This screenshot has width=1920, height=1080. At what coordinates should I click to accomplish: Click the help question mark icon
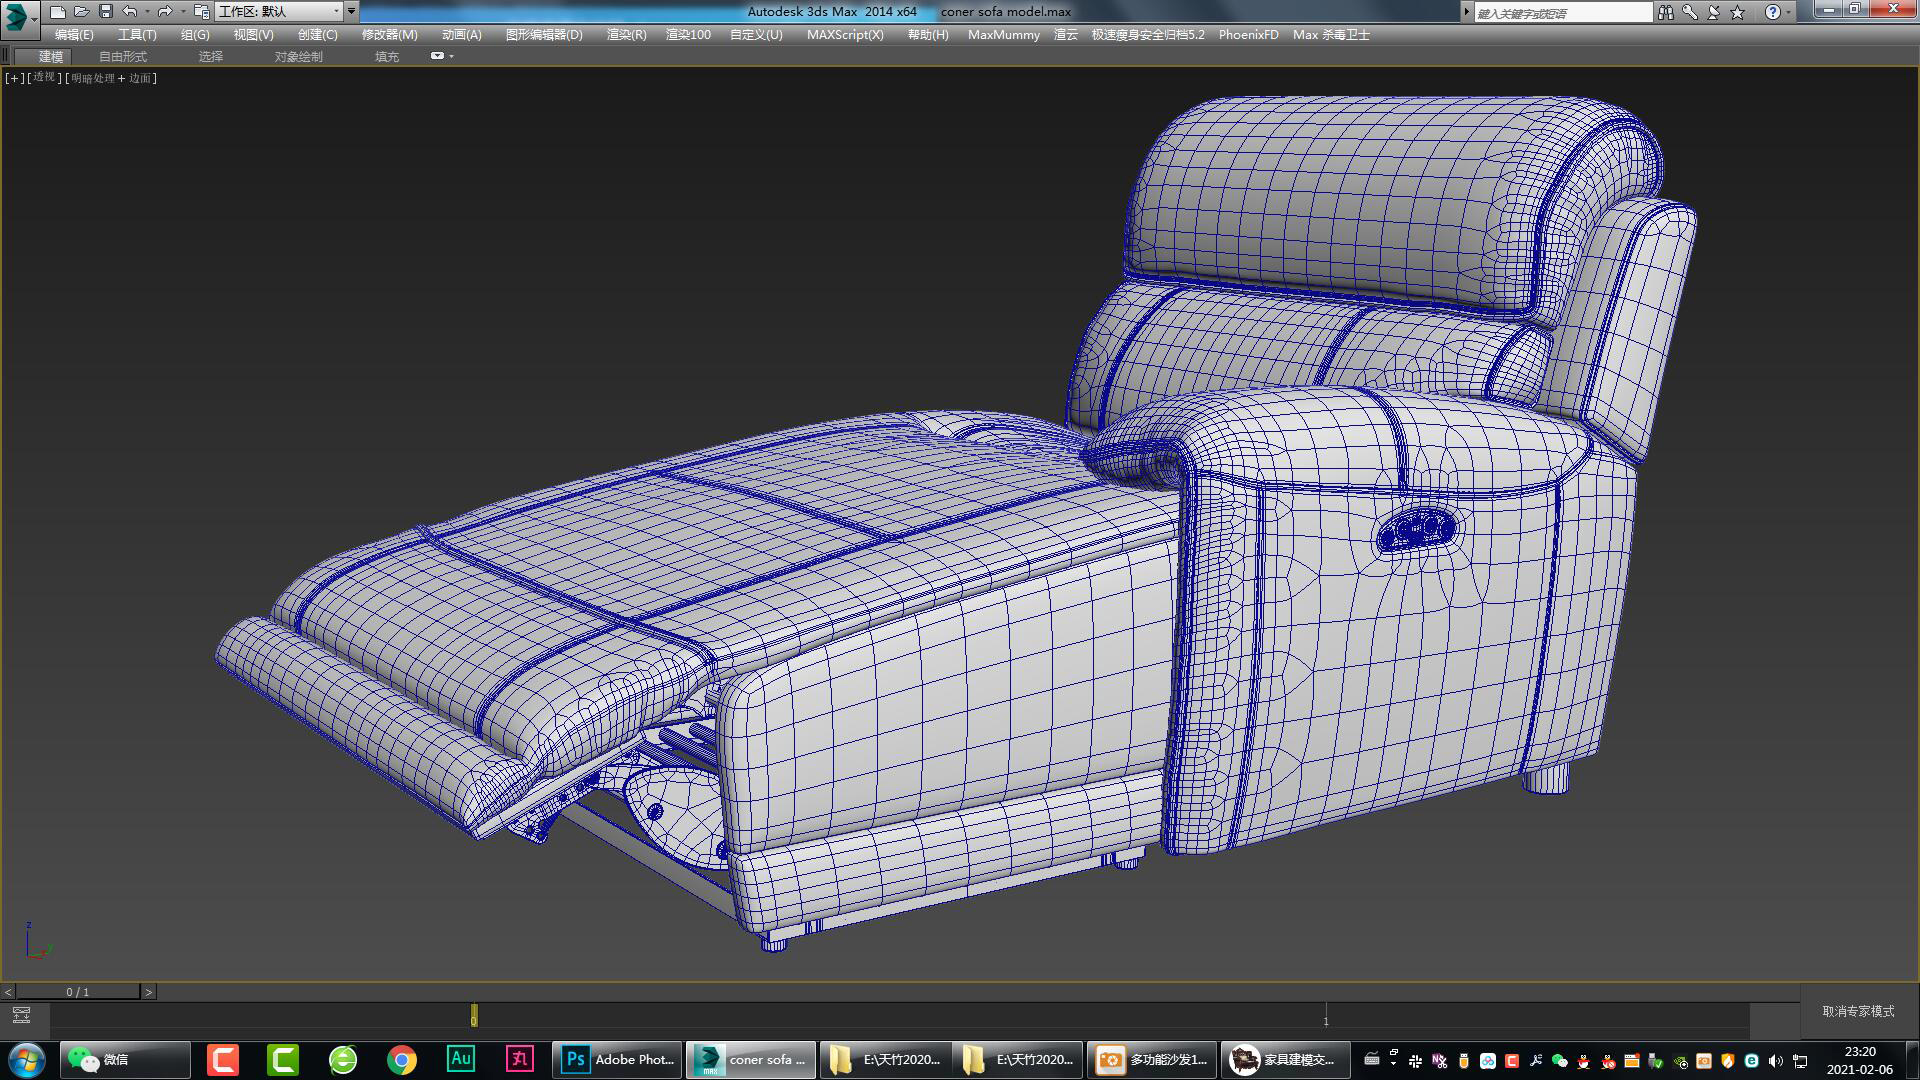[x=1772, y=12]
